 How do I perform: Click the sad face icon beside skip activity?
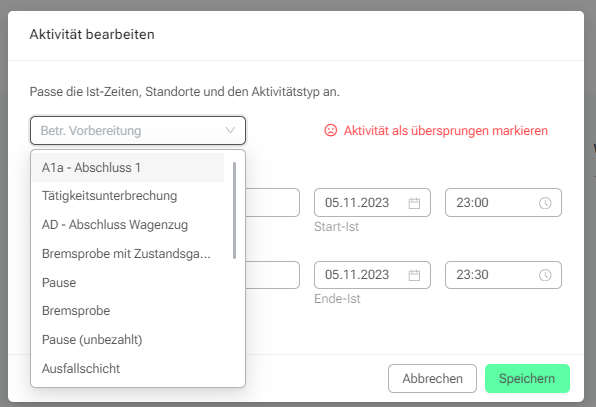click(x=330, y=130)
